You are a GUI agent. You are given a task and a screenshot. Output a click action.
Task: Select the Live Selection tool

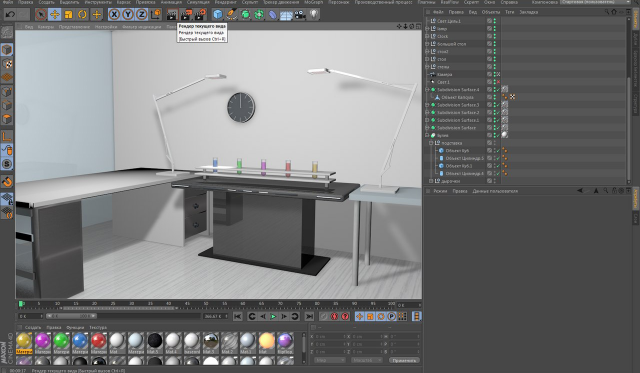[41, 15]
